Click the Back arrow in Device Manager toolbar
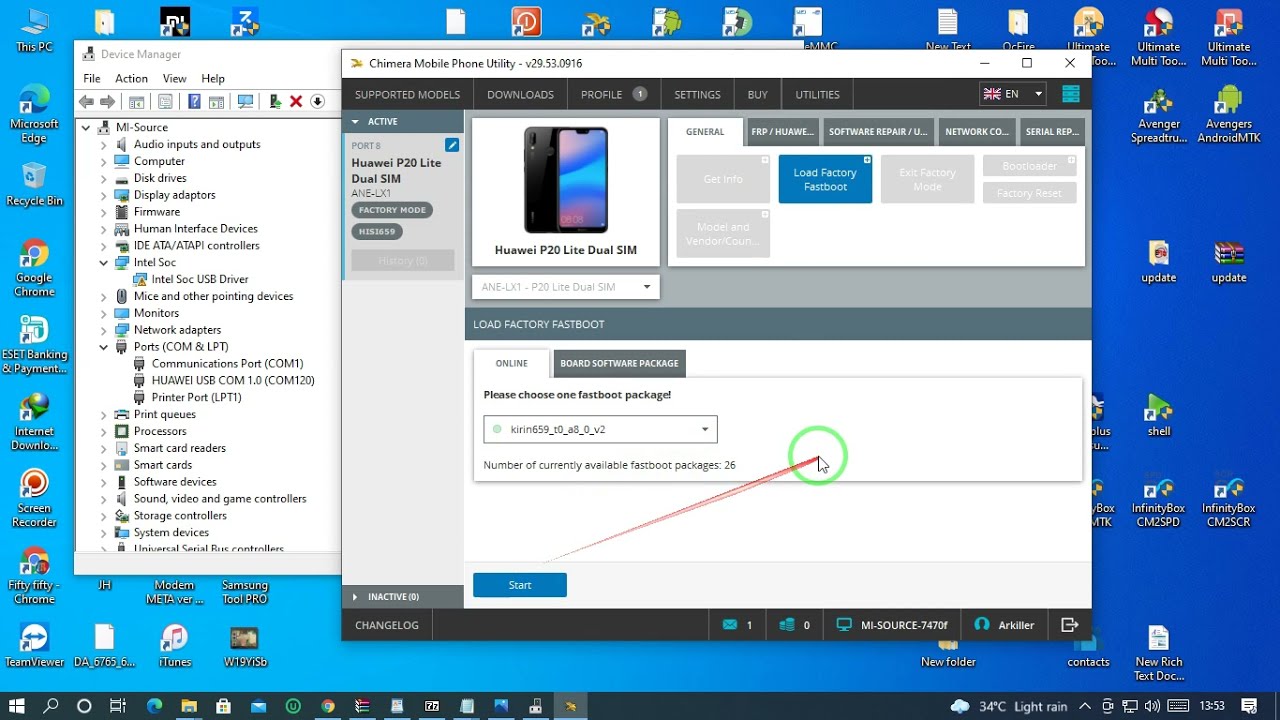 pyautogui.click(x=87, y=101)
